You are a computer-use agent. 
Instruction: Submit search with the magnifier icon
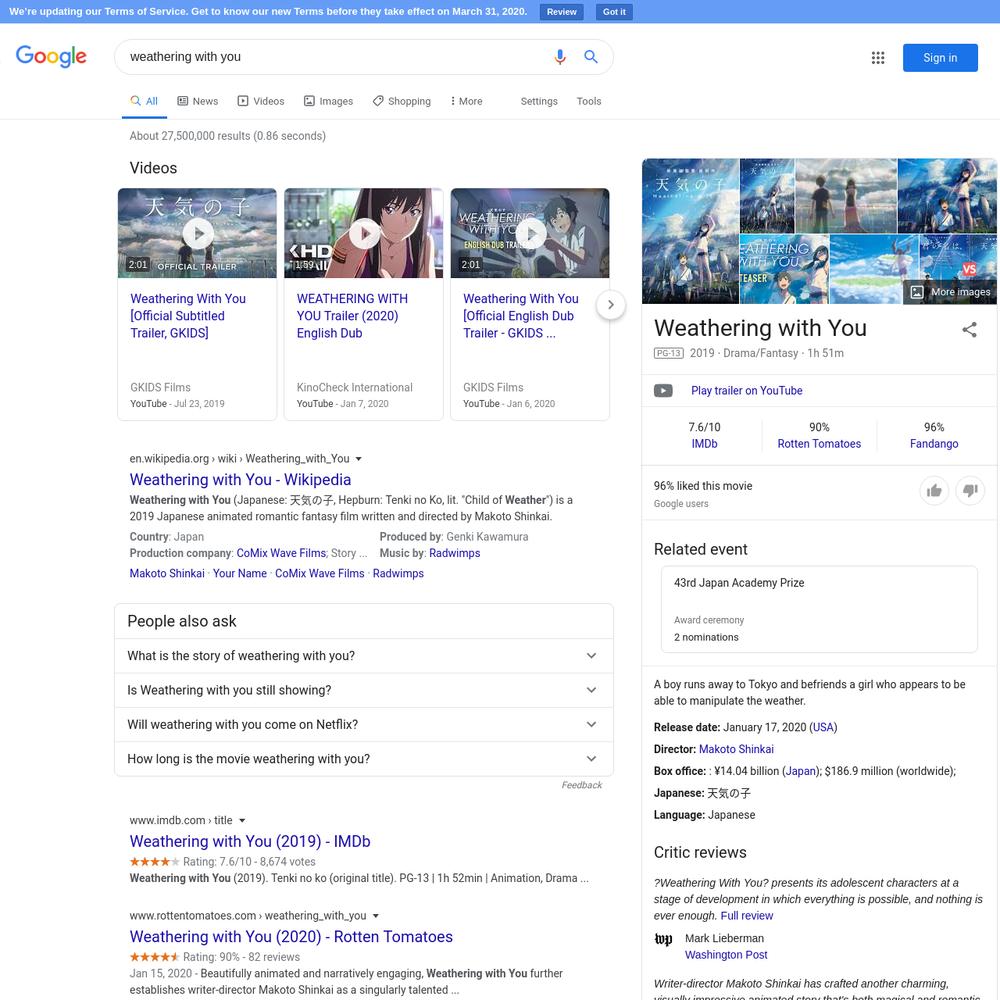591,57
